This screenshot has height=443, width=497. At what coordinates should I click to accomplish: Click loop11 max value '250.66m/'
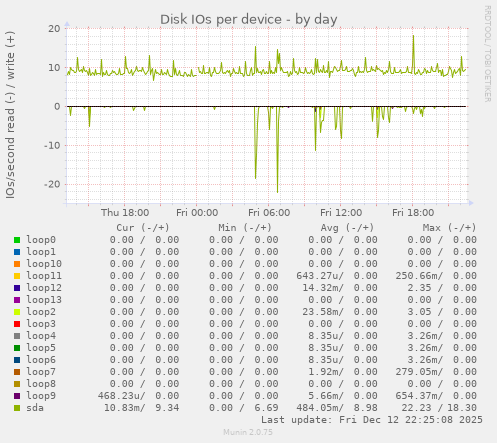tap(419, 276)
